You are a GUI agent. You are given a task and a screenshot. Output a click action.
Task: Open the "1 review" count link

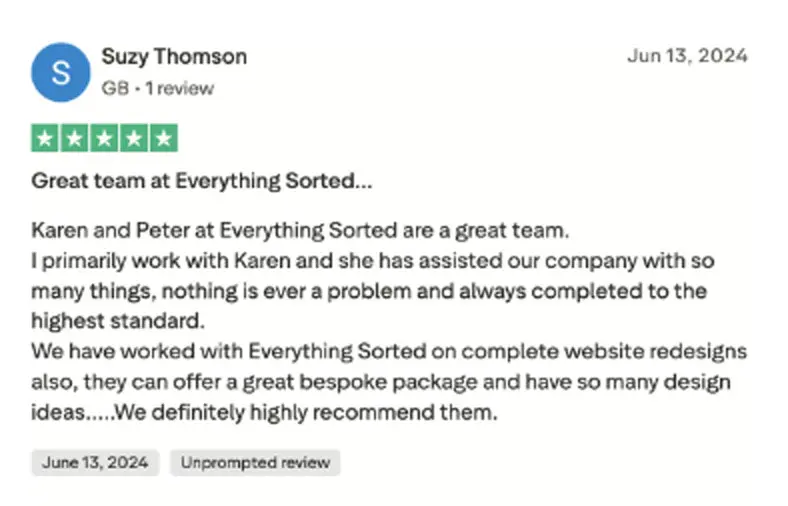click(179, 88)
